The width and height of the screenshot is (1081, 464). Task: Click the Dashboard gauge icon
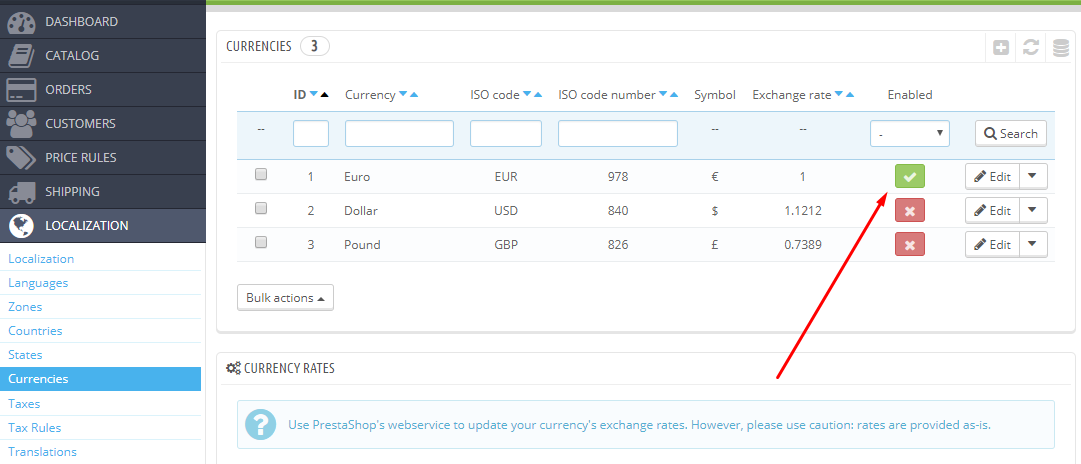tap(21, 22)
